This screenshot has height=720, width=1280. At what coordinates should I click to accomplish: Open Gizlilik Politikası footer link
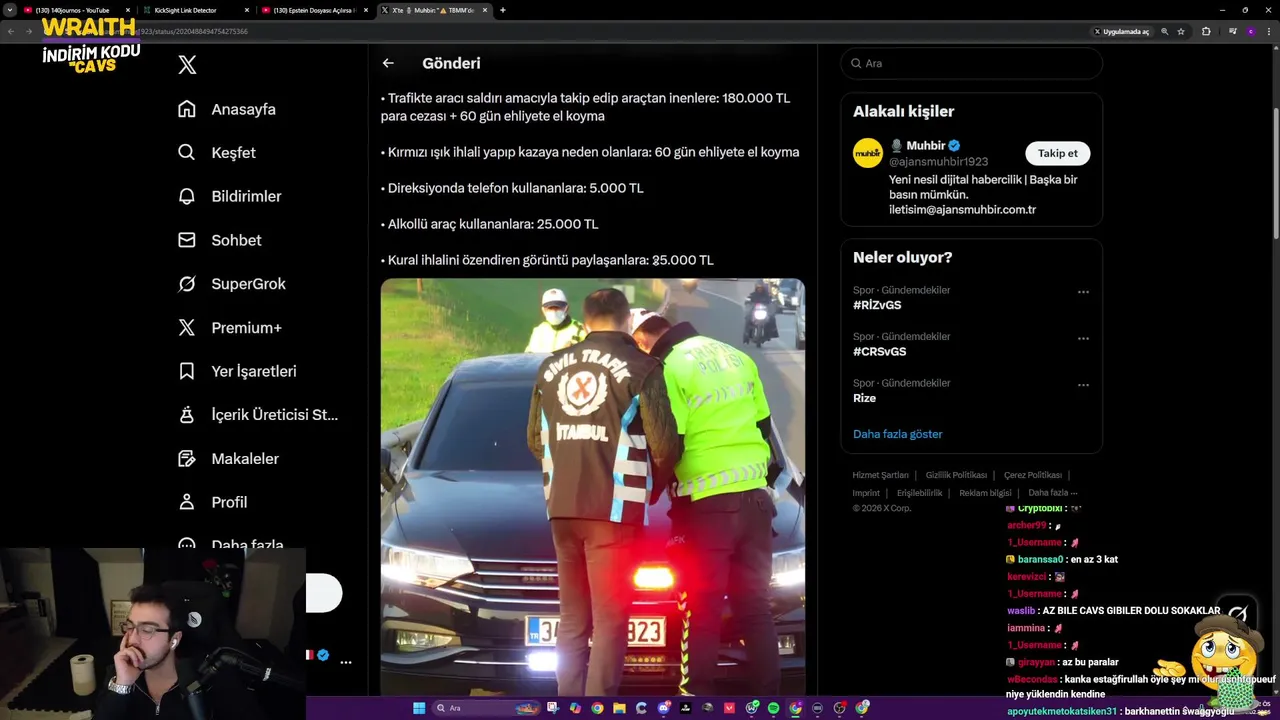[956, 475]
